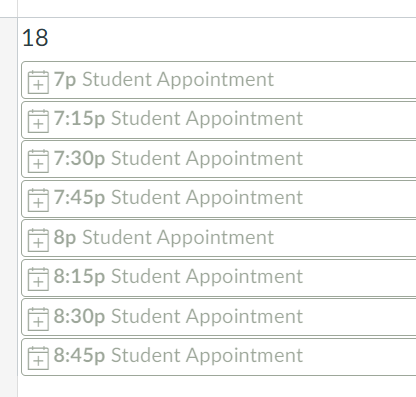Click the 8:45p time label
Image resolution: width=416 pixels, height=397 pixels.
coord(79,355)
